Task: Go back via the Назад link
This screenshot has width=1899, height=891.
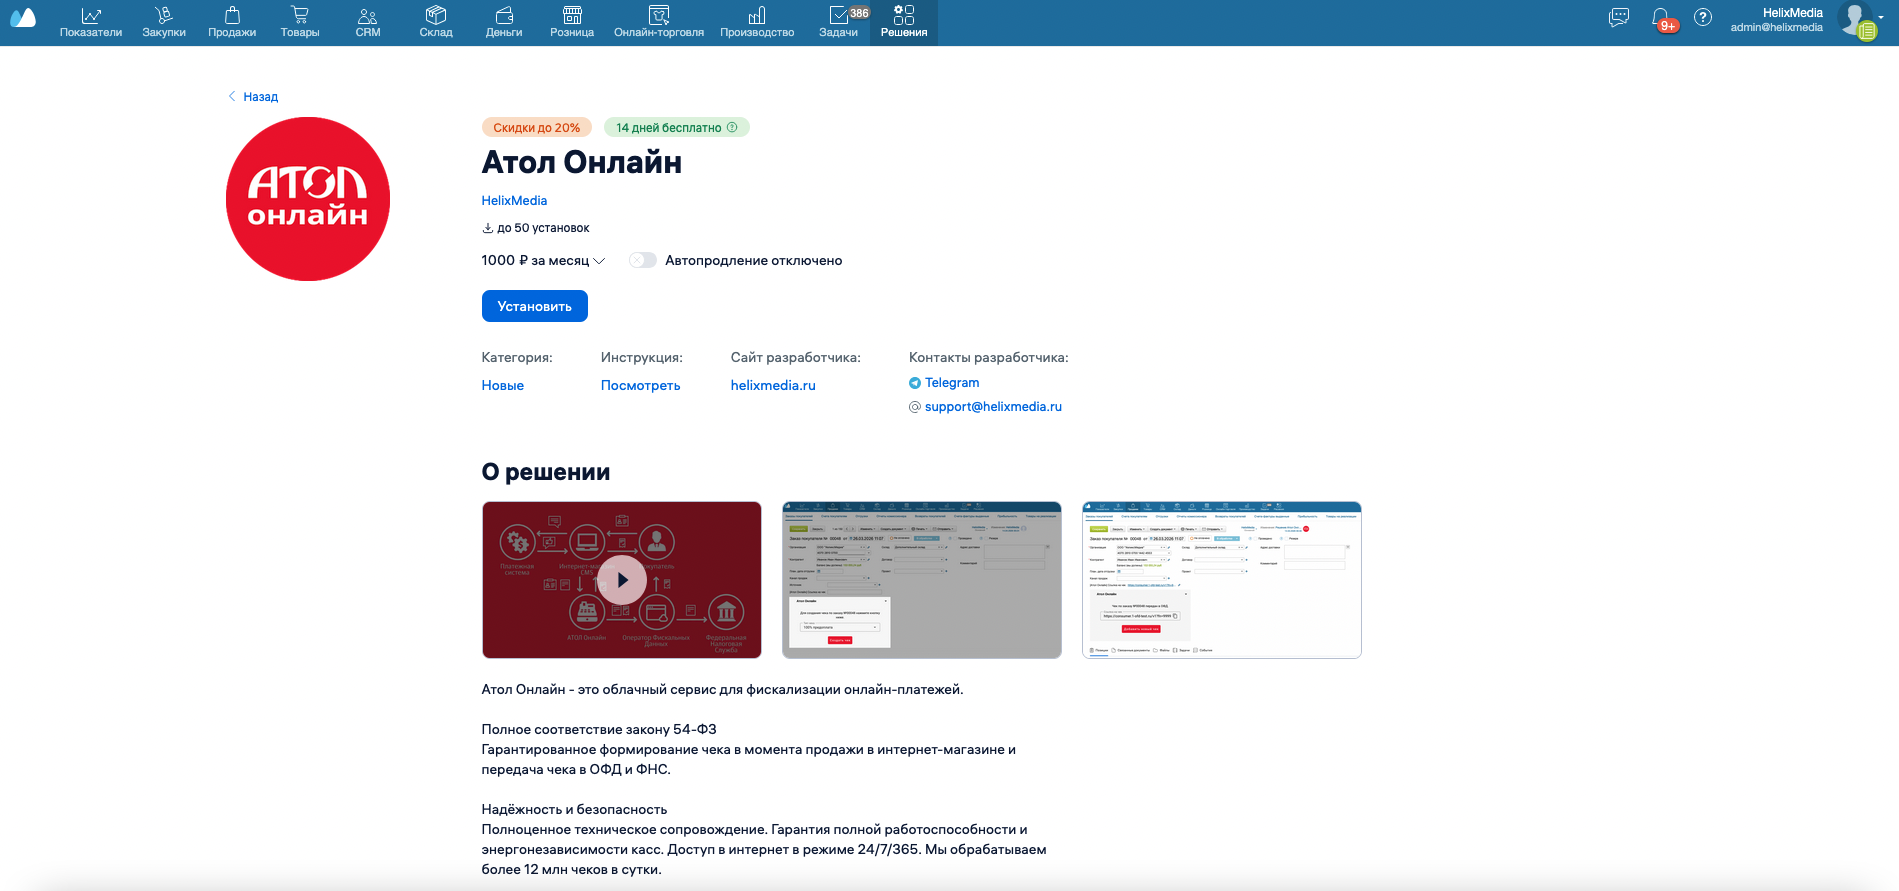Action: (x=253, y=97)
